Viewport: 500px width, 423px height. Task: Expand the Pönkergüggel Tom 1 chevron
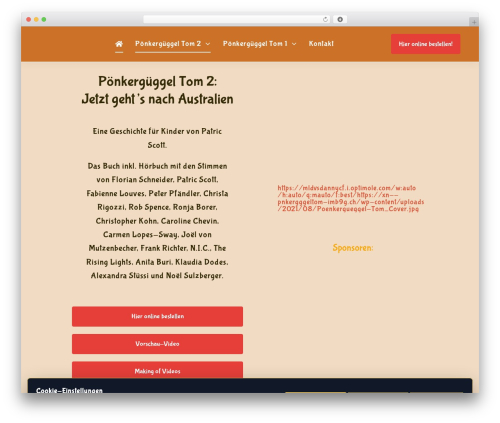point(294,44)
